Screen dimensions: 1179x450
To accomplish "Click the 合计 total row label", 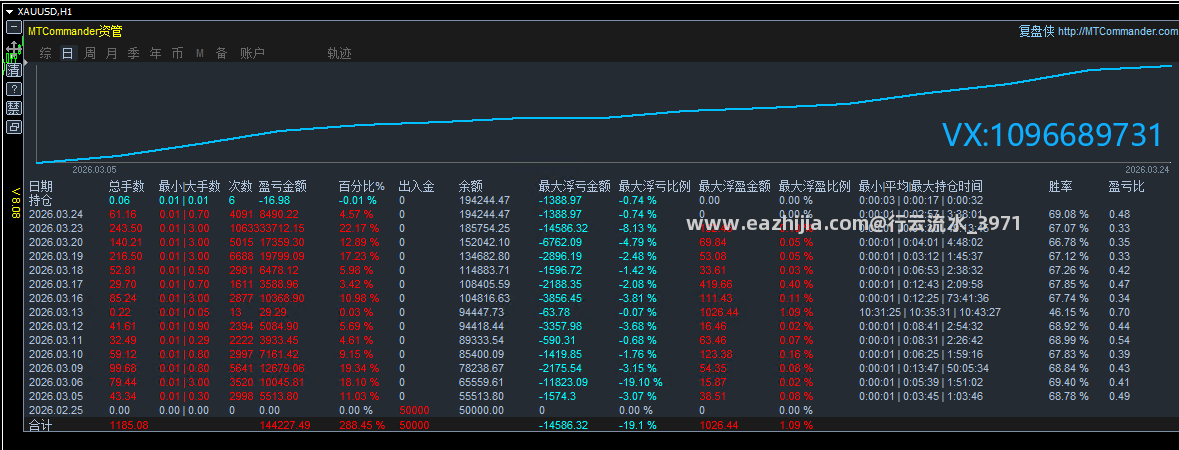I will 41,426.
